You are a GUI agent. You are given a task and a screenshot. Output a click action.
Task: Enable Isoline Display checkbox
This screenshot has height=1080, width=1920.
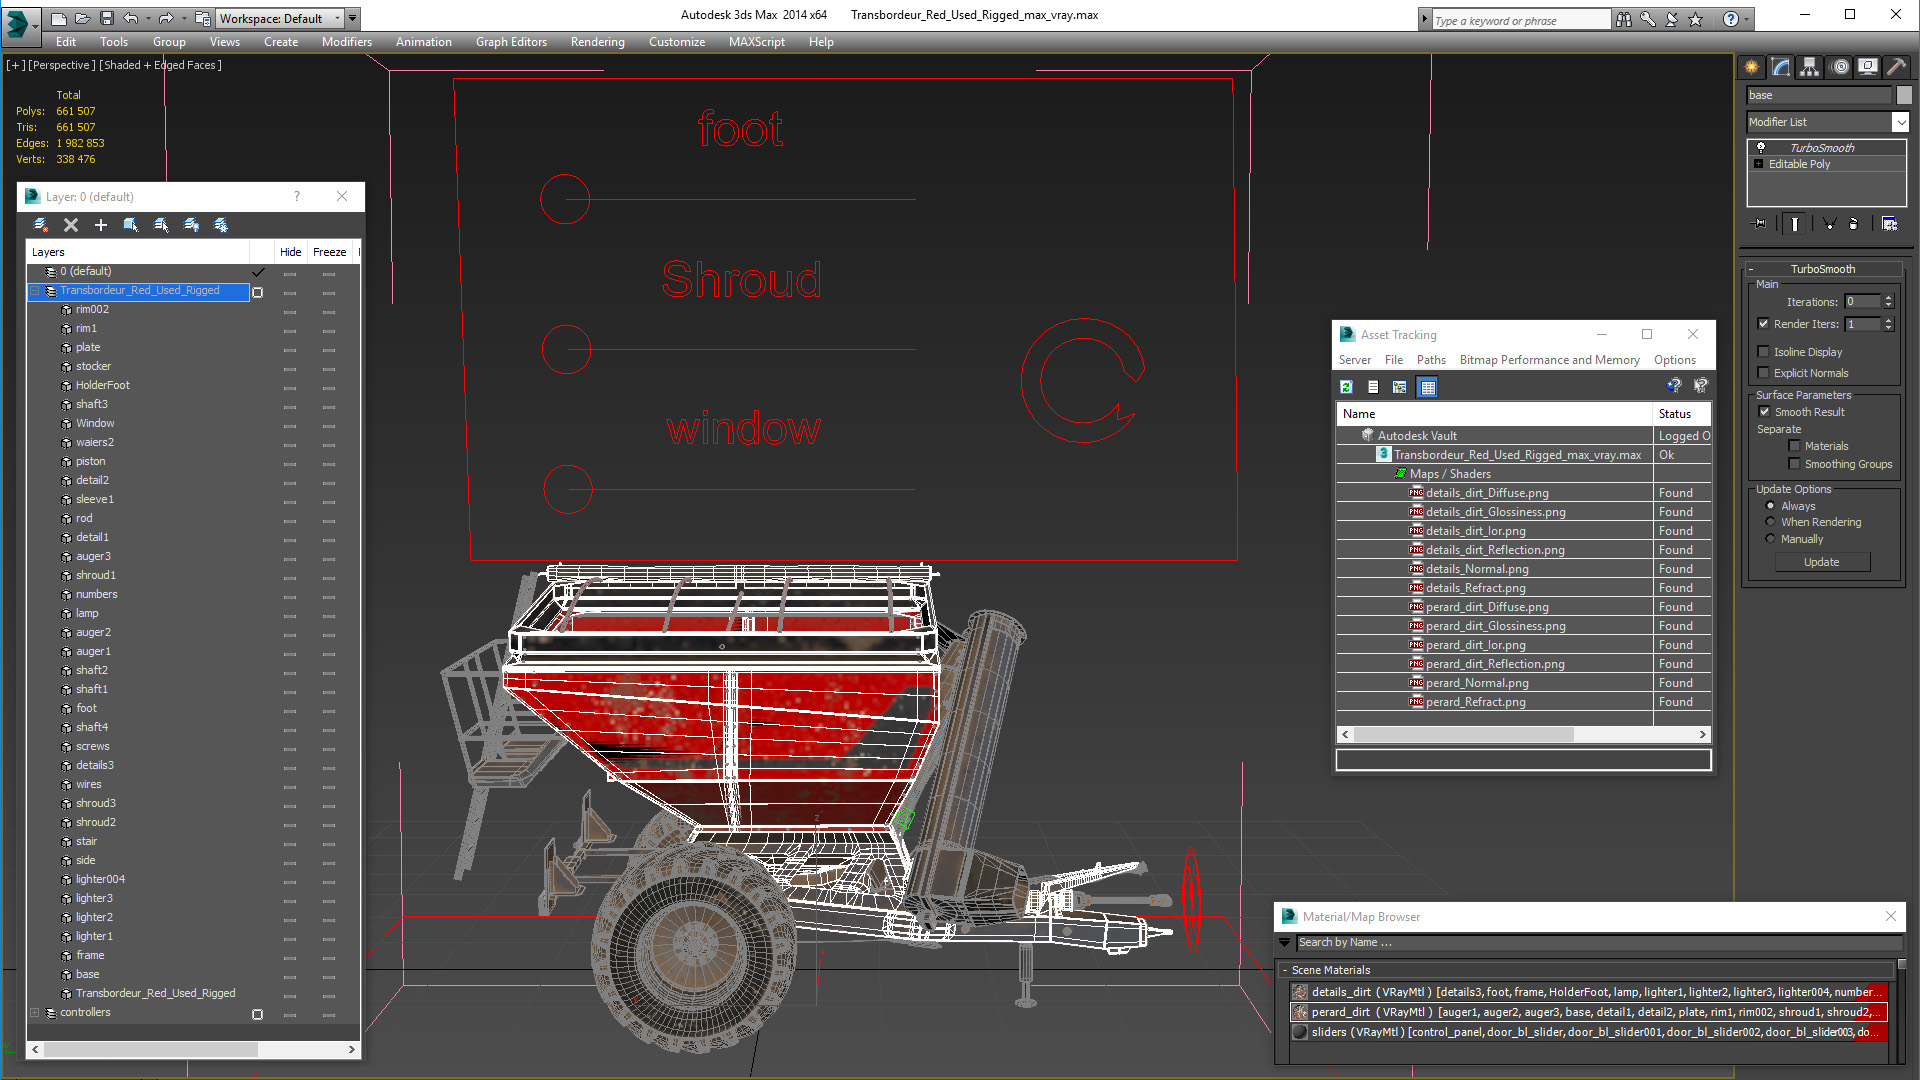pos(1764,352)
